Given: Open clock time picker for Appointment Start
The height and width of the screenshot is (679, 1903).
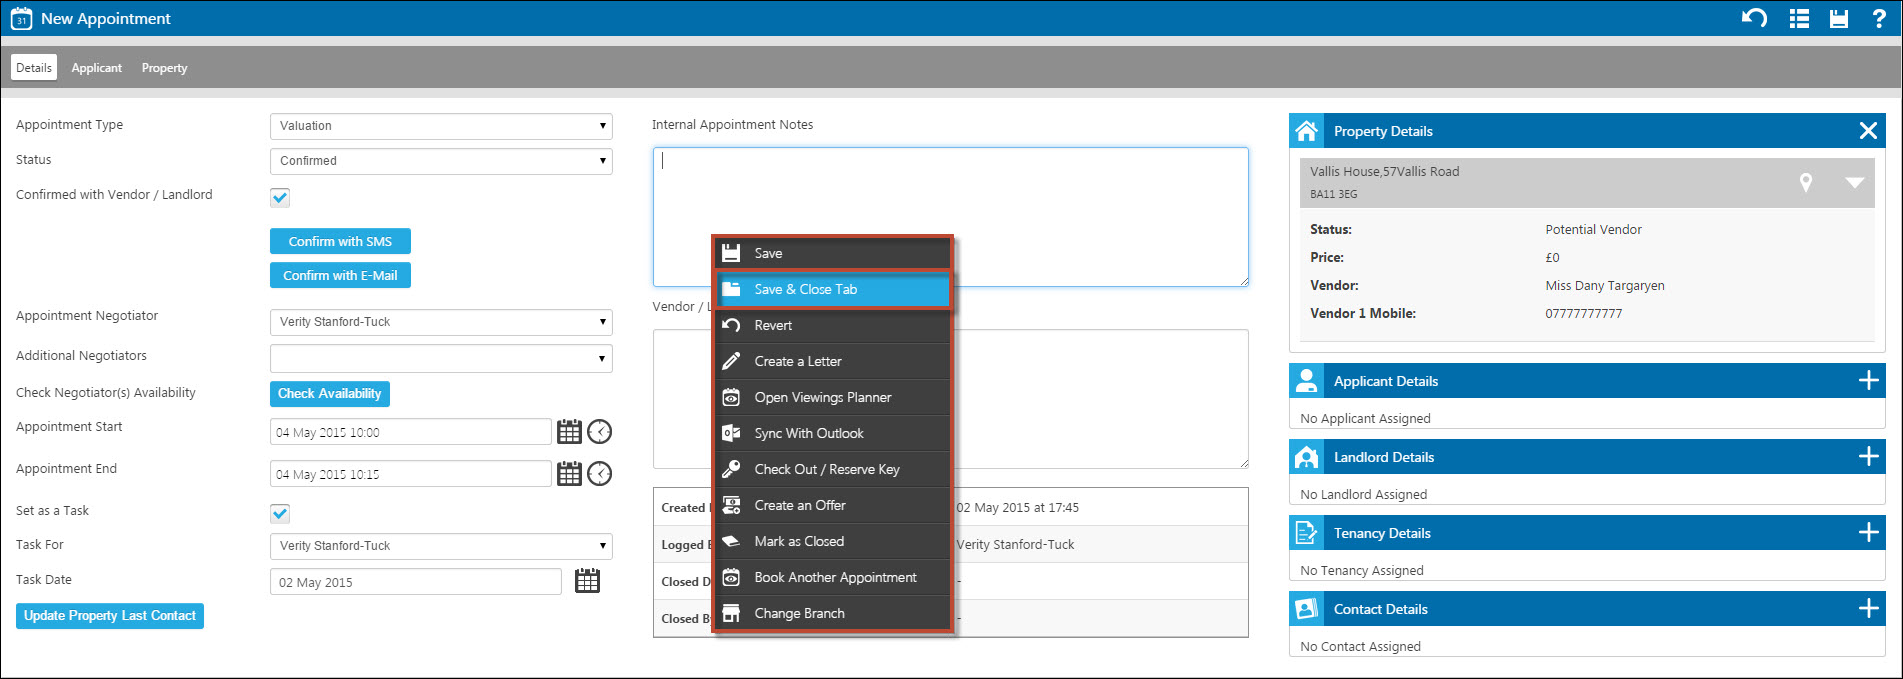Looking at the screenshot, I should pyautogui.click(x=599, y=432).
